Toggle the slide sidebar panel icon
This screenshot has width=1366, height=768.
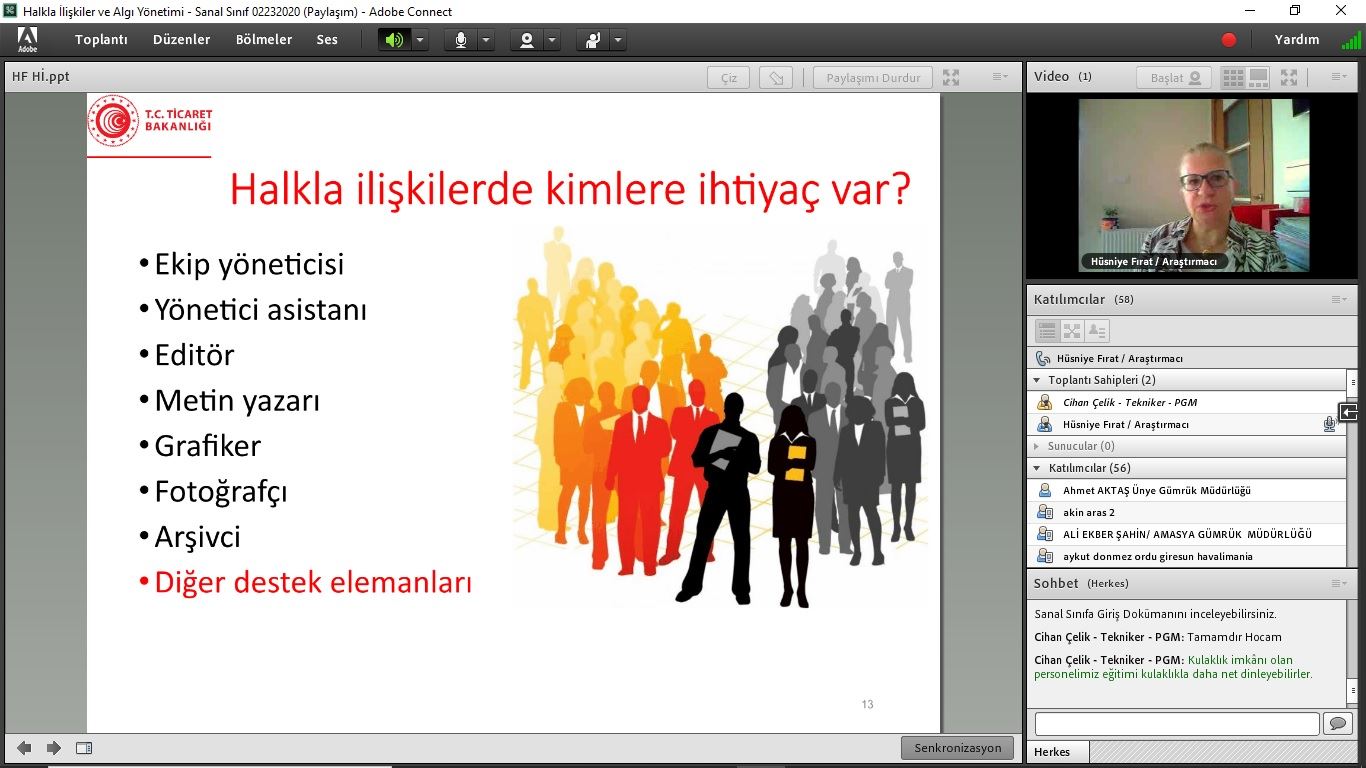[84, 748]
